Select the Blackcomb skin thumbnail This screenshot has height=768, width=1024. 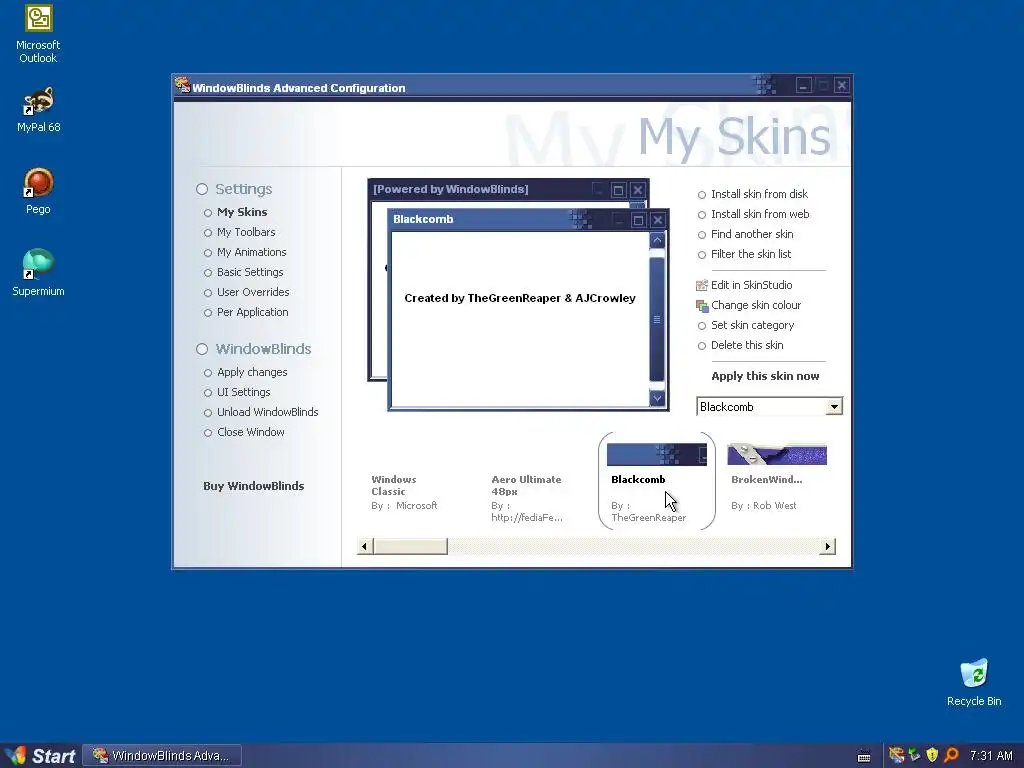[656, 455]
